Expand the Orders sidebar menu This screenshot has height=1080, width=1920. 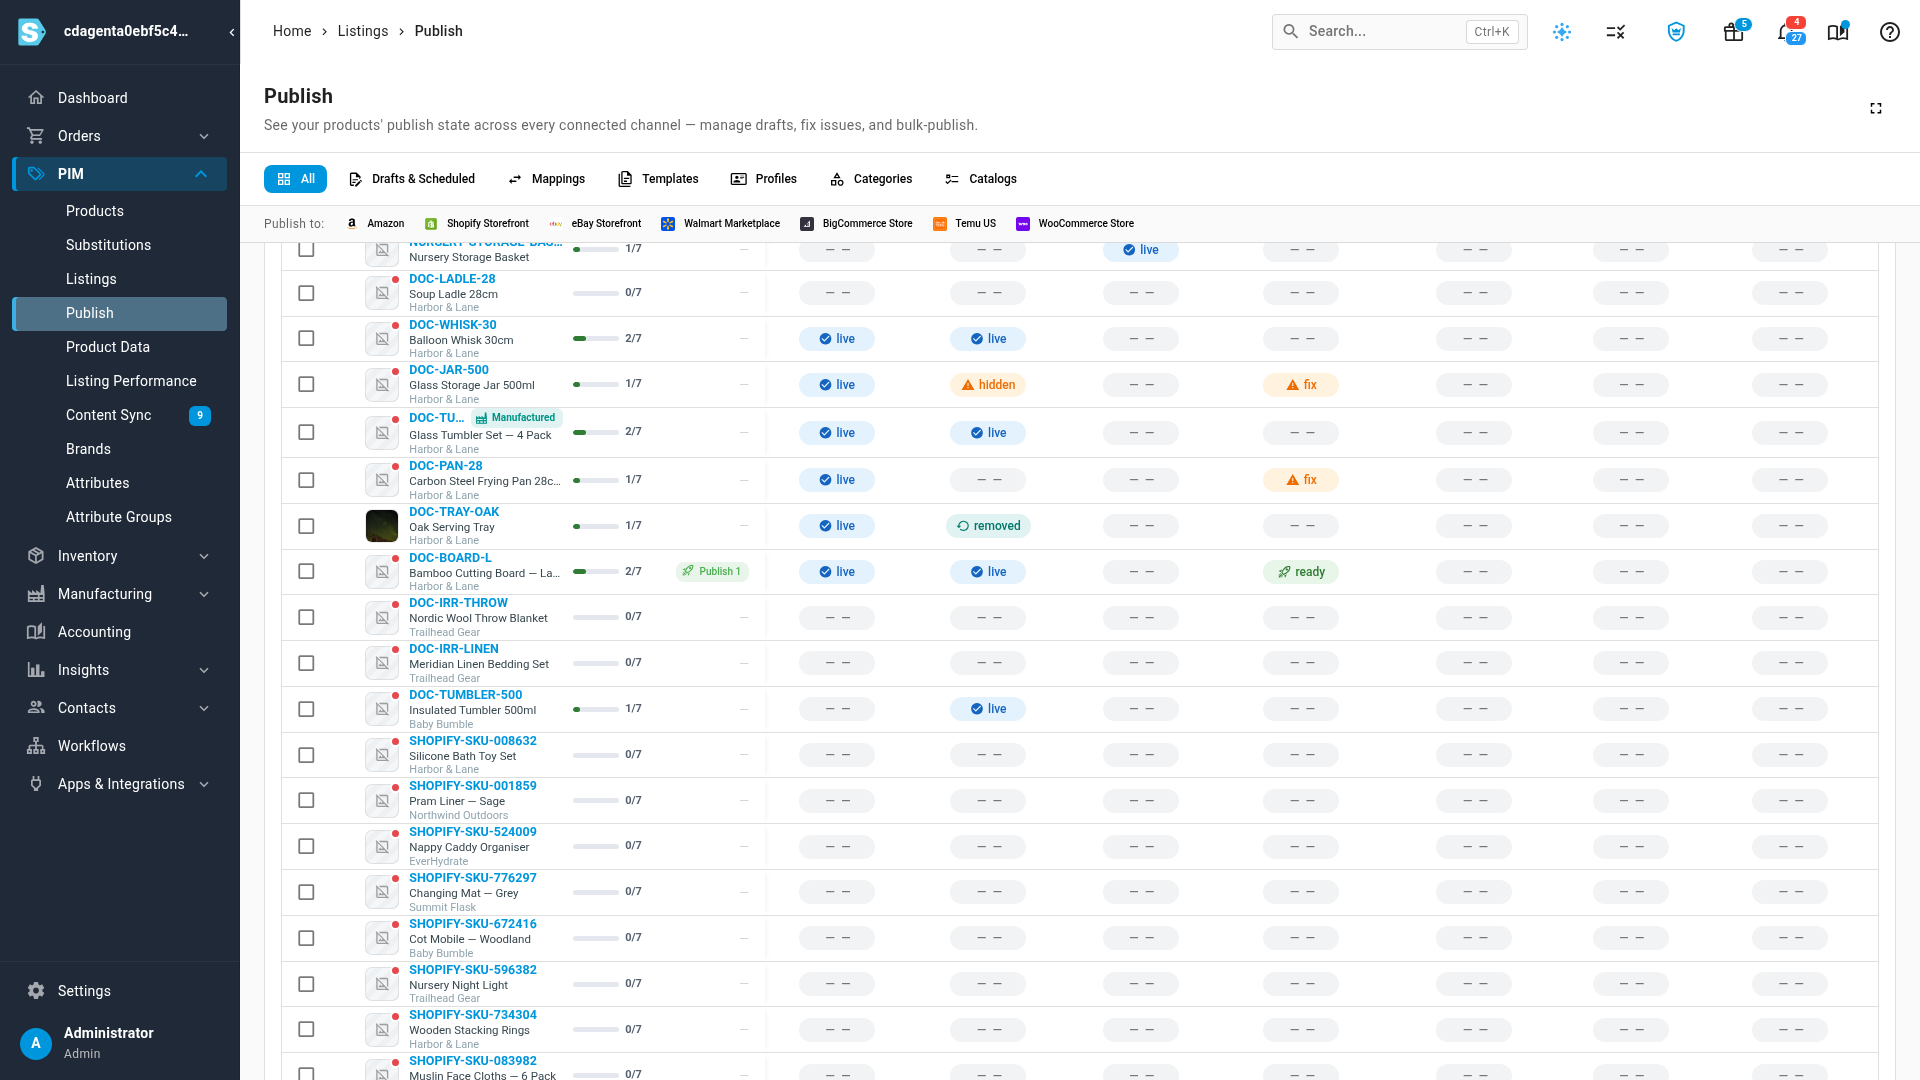(x=204, y=136)
